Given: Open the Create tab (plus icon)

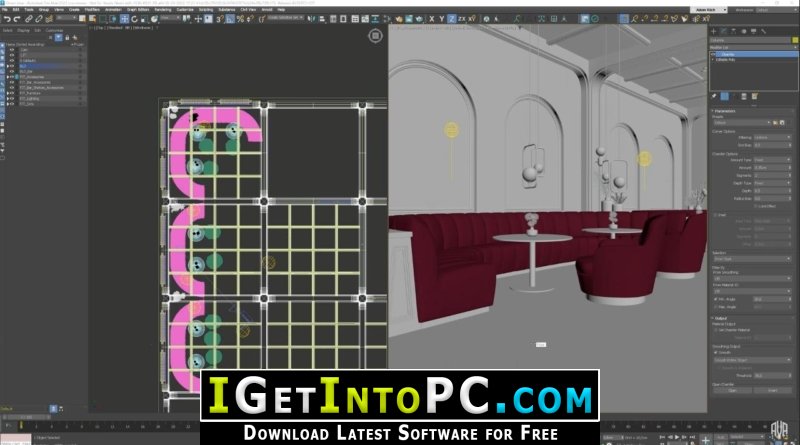Looking at the screenshot, I should 714,31.
